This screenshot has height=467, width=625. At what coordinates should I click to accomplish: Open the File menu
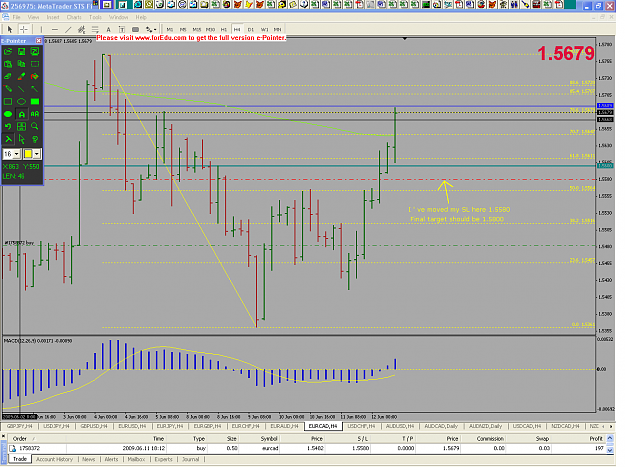[x=16, y=17]
